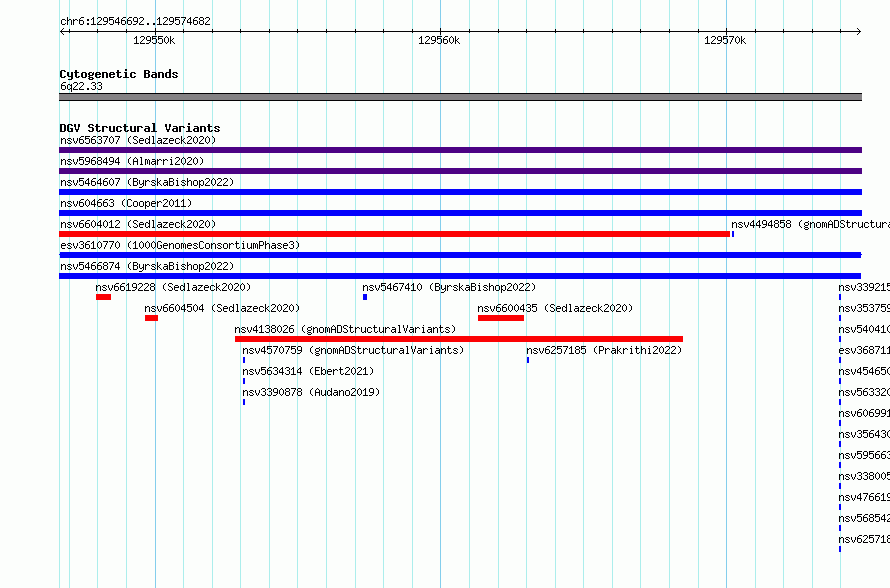890x588 pixels.
Task: Open variant nsv6257185 (Prakrithi2022) label
Action: [604, 350]
